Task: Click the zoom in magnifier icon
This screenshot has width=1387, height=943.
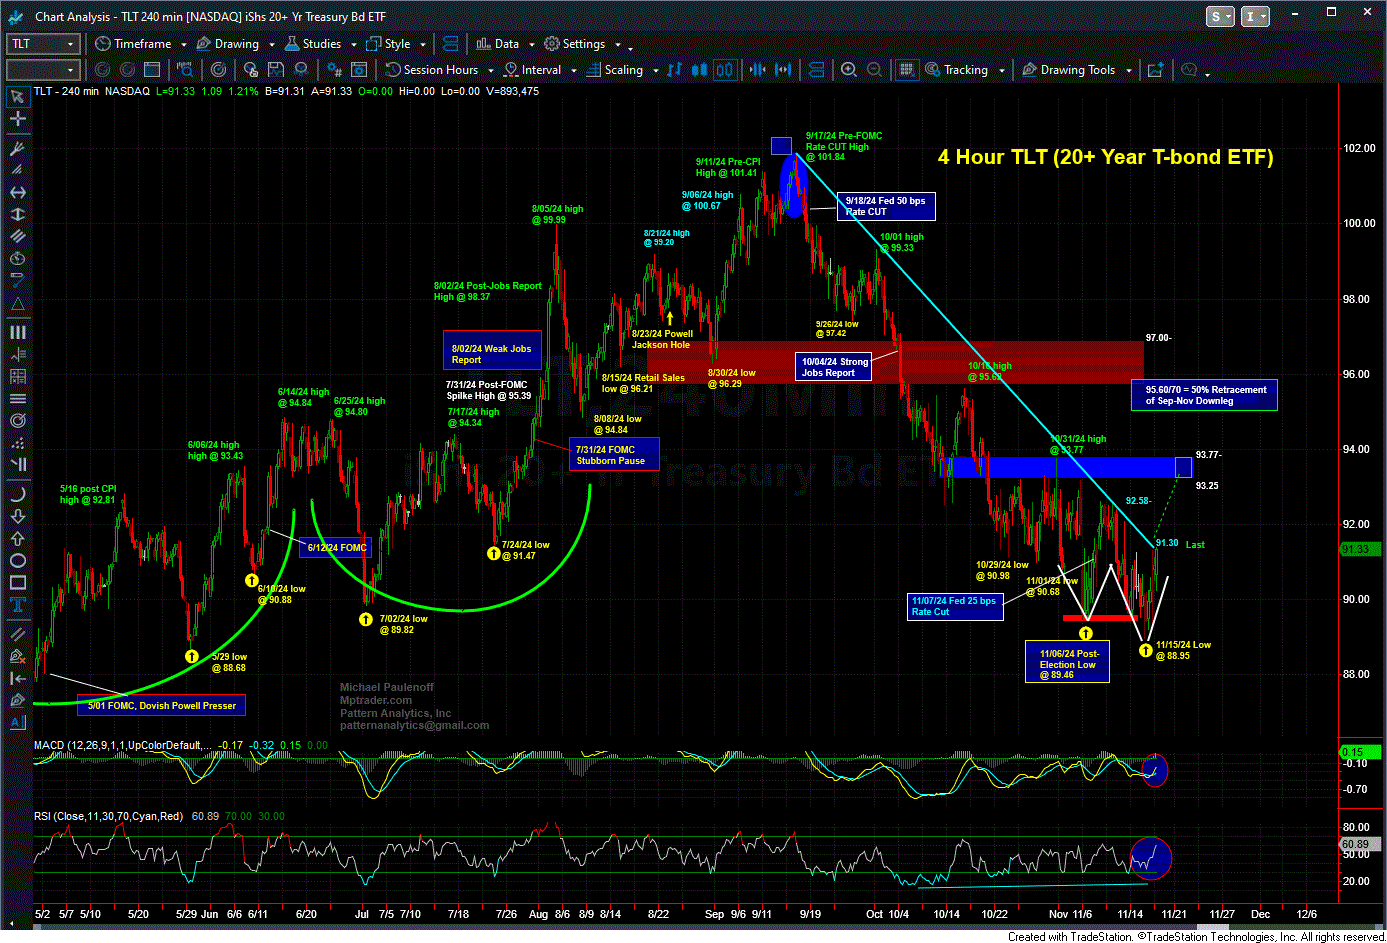Action: pos(849,70)
